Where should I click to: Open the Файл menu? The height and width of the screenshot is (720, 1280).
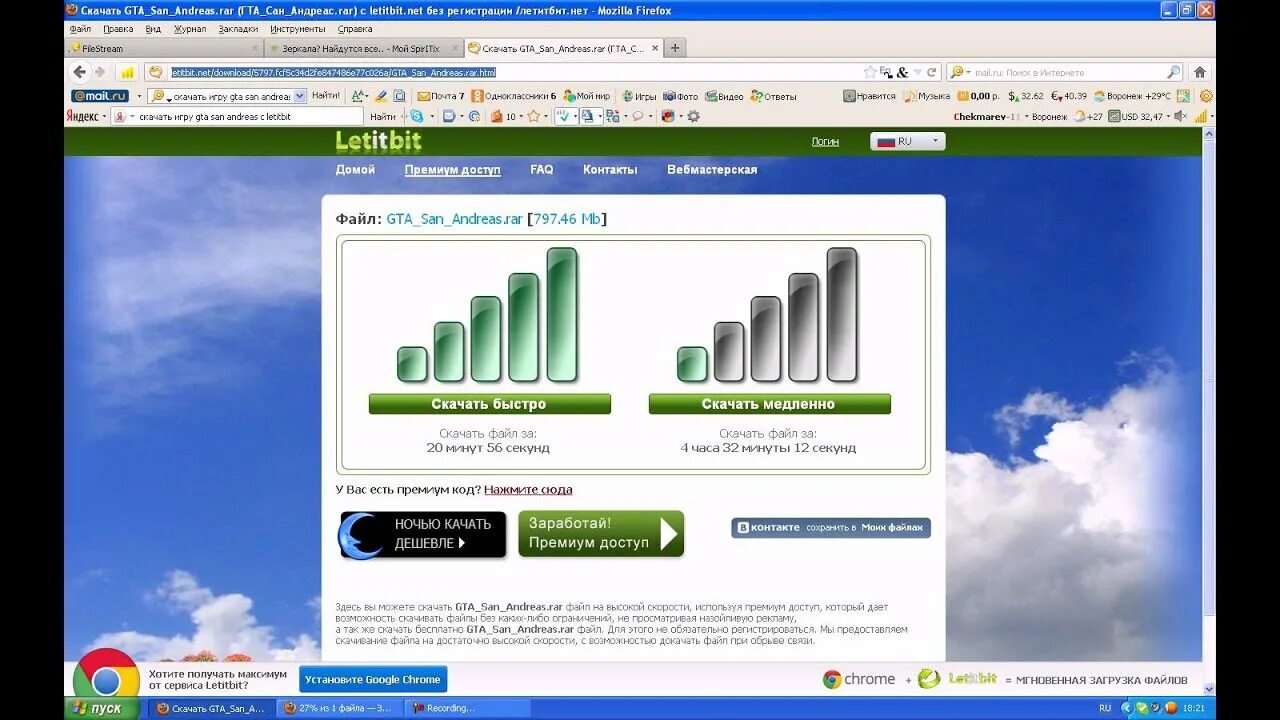pos(80,29)
